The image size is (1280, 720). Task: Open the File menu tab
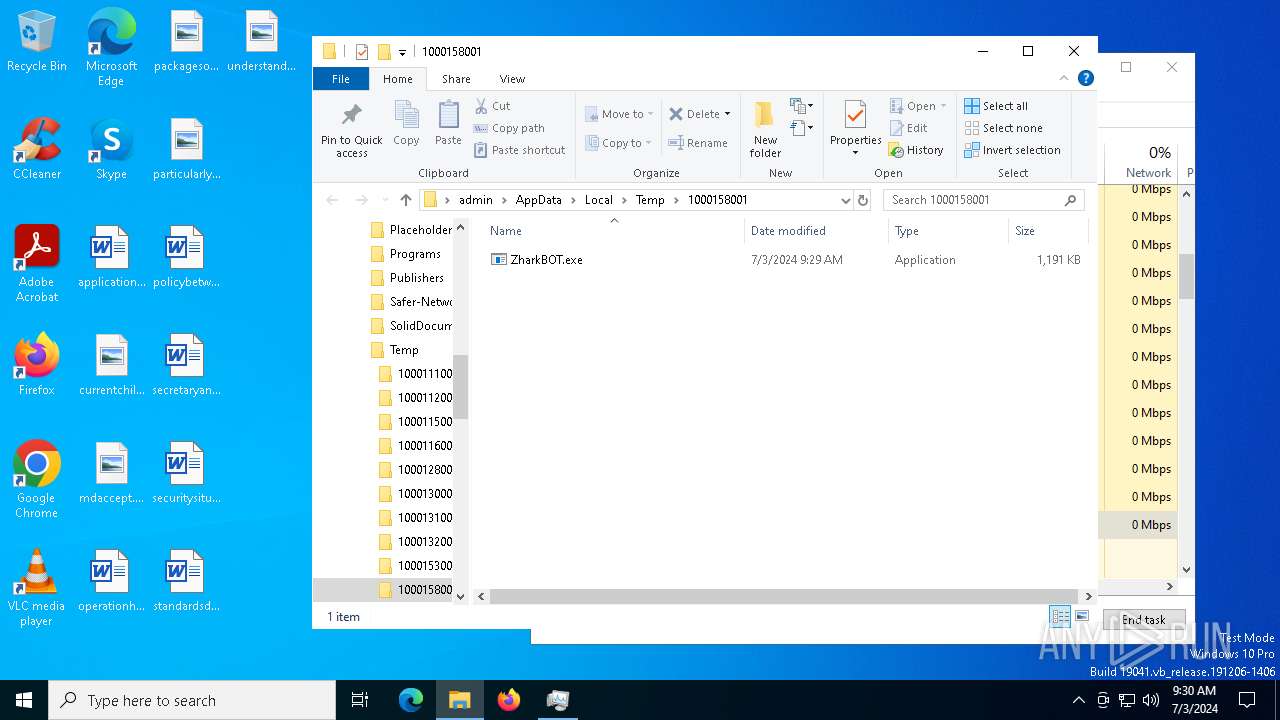click(x=341, y=79)
